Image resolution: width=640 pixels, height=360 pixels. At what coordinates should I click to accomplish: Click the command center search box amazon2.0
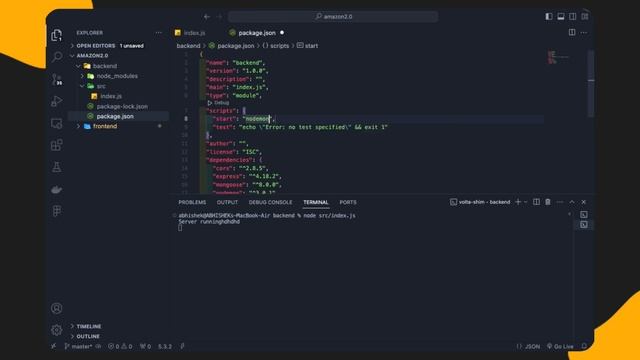click(333, 17)
